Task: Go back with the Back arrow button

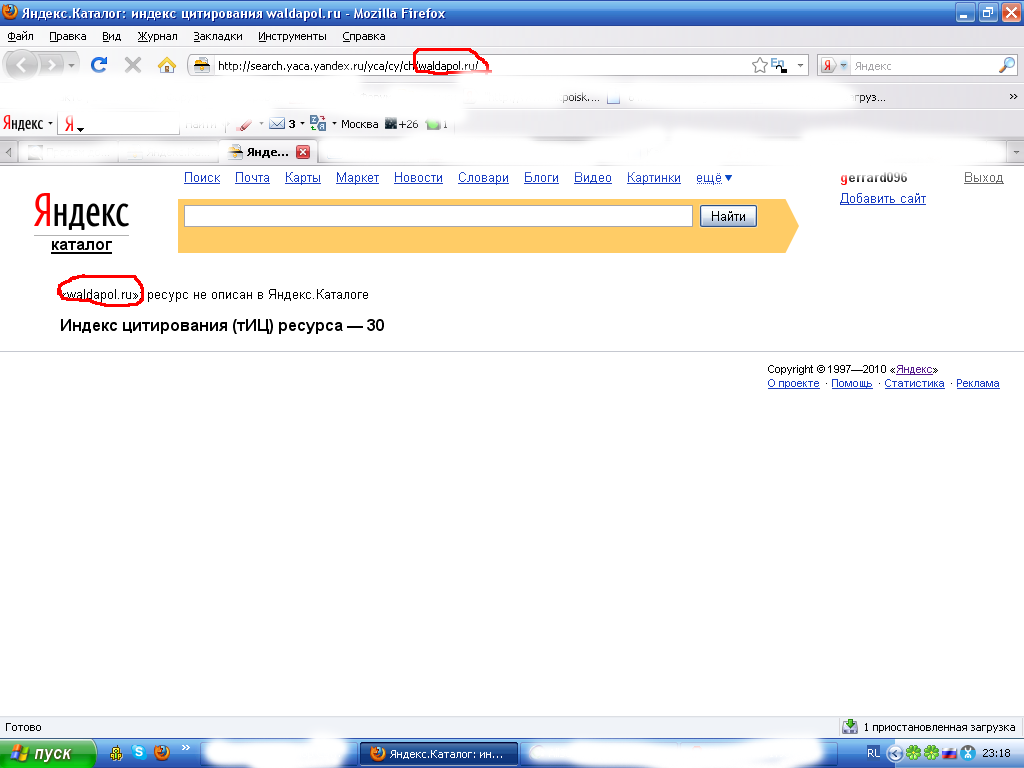Action: tap(22, 65)
